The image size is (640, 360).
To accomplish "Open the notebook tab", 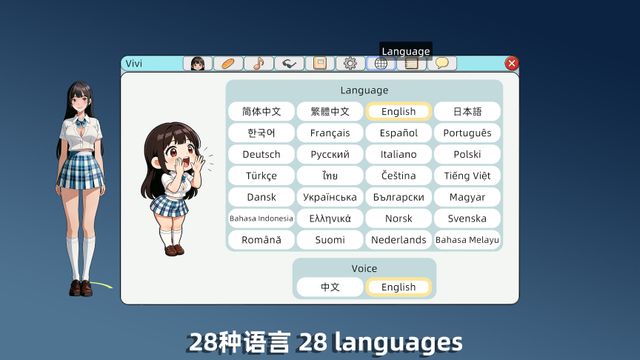I will [x=411, y=63].
